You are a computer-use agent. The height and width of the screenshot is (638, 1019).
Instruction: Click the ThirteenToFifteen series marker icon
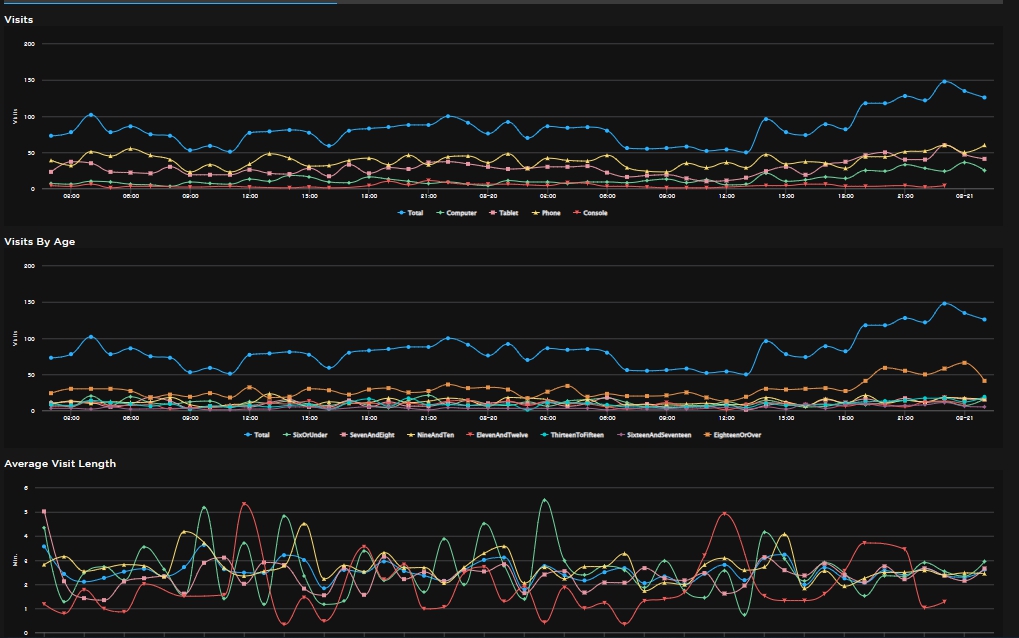pos(545,435)
